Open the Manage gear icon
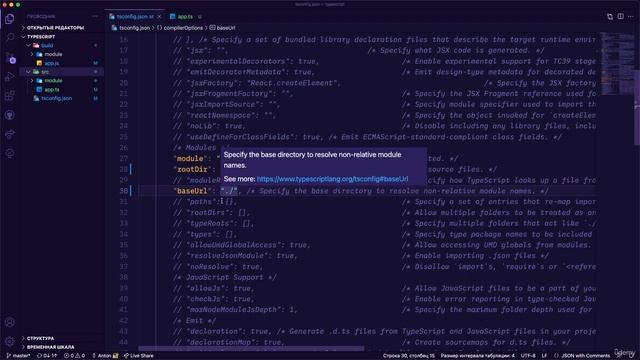Screen dimensions: 640x360 pyautogui.click(x=10, y=341)
